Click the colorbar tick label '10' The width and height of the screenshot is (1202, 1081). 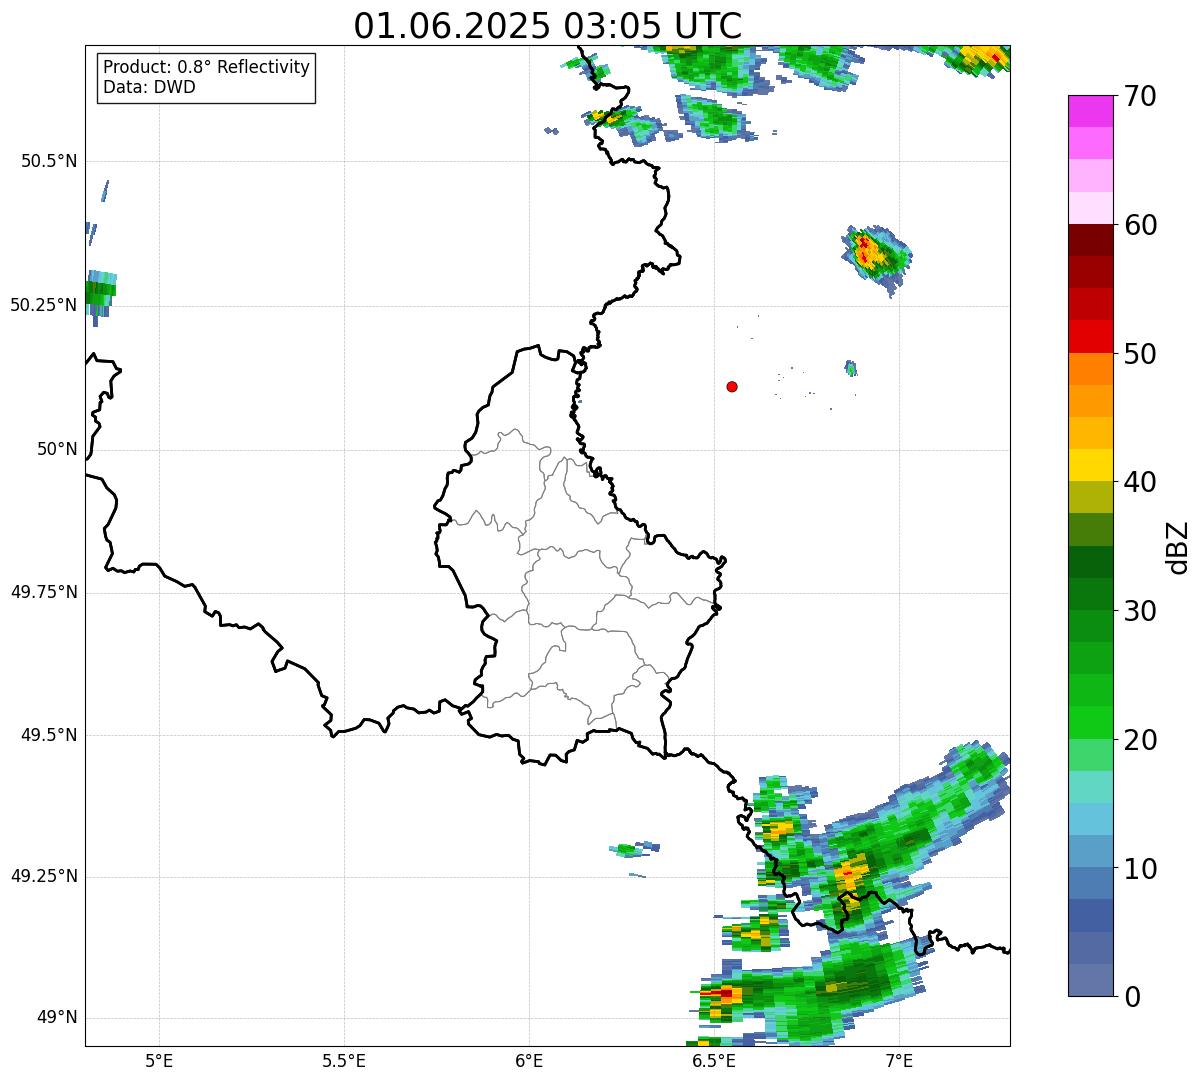tap(1139, 869)
